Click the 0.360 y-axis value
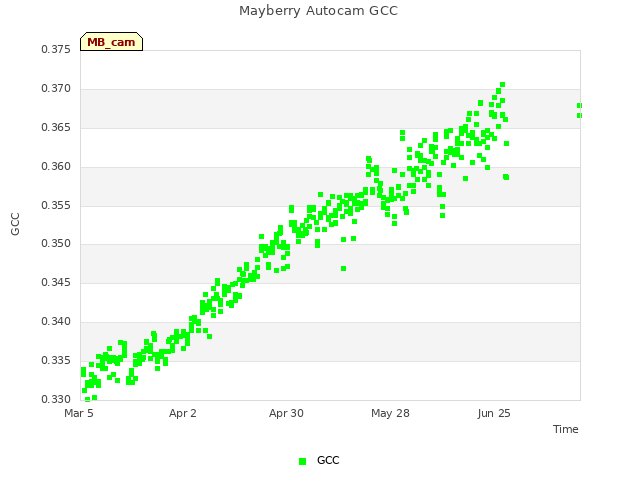Image resolution: width=640 pixels, height=480 pixels. click(x=56, y=167)
